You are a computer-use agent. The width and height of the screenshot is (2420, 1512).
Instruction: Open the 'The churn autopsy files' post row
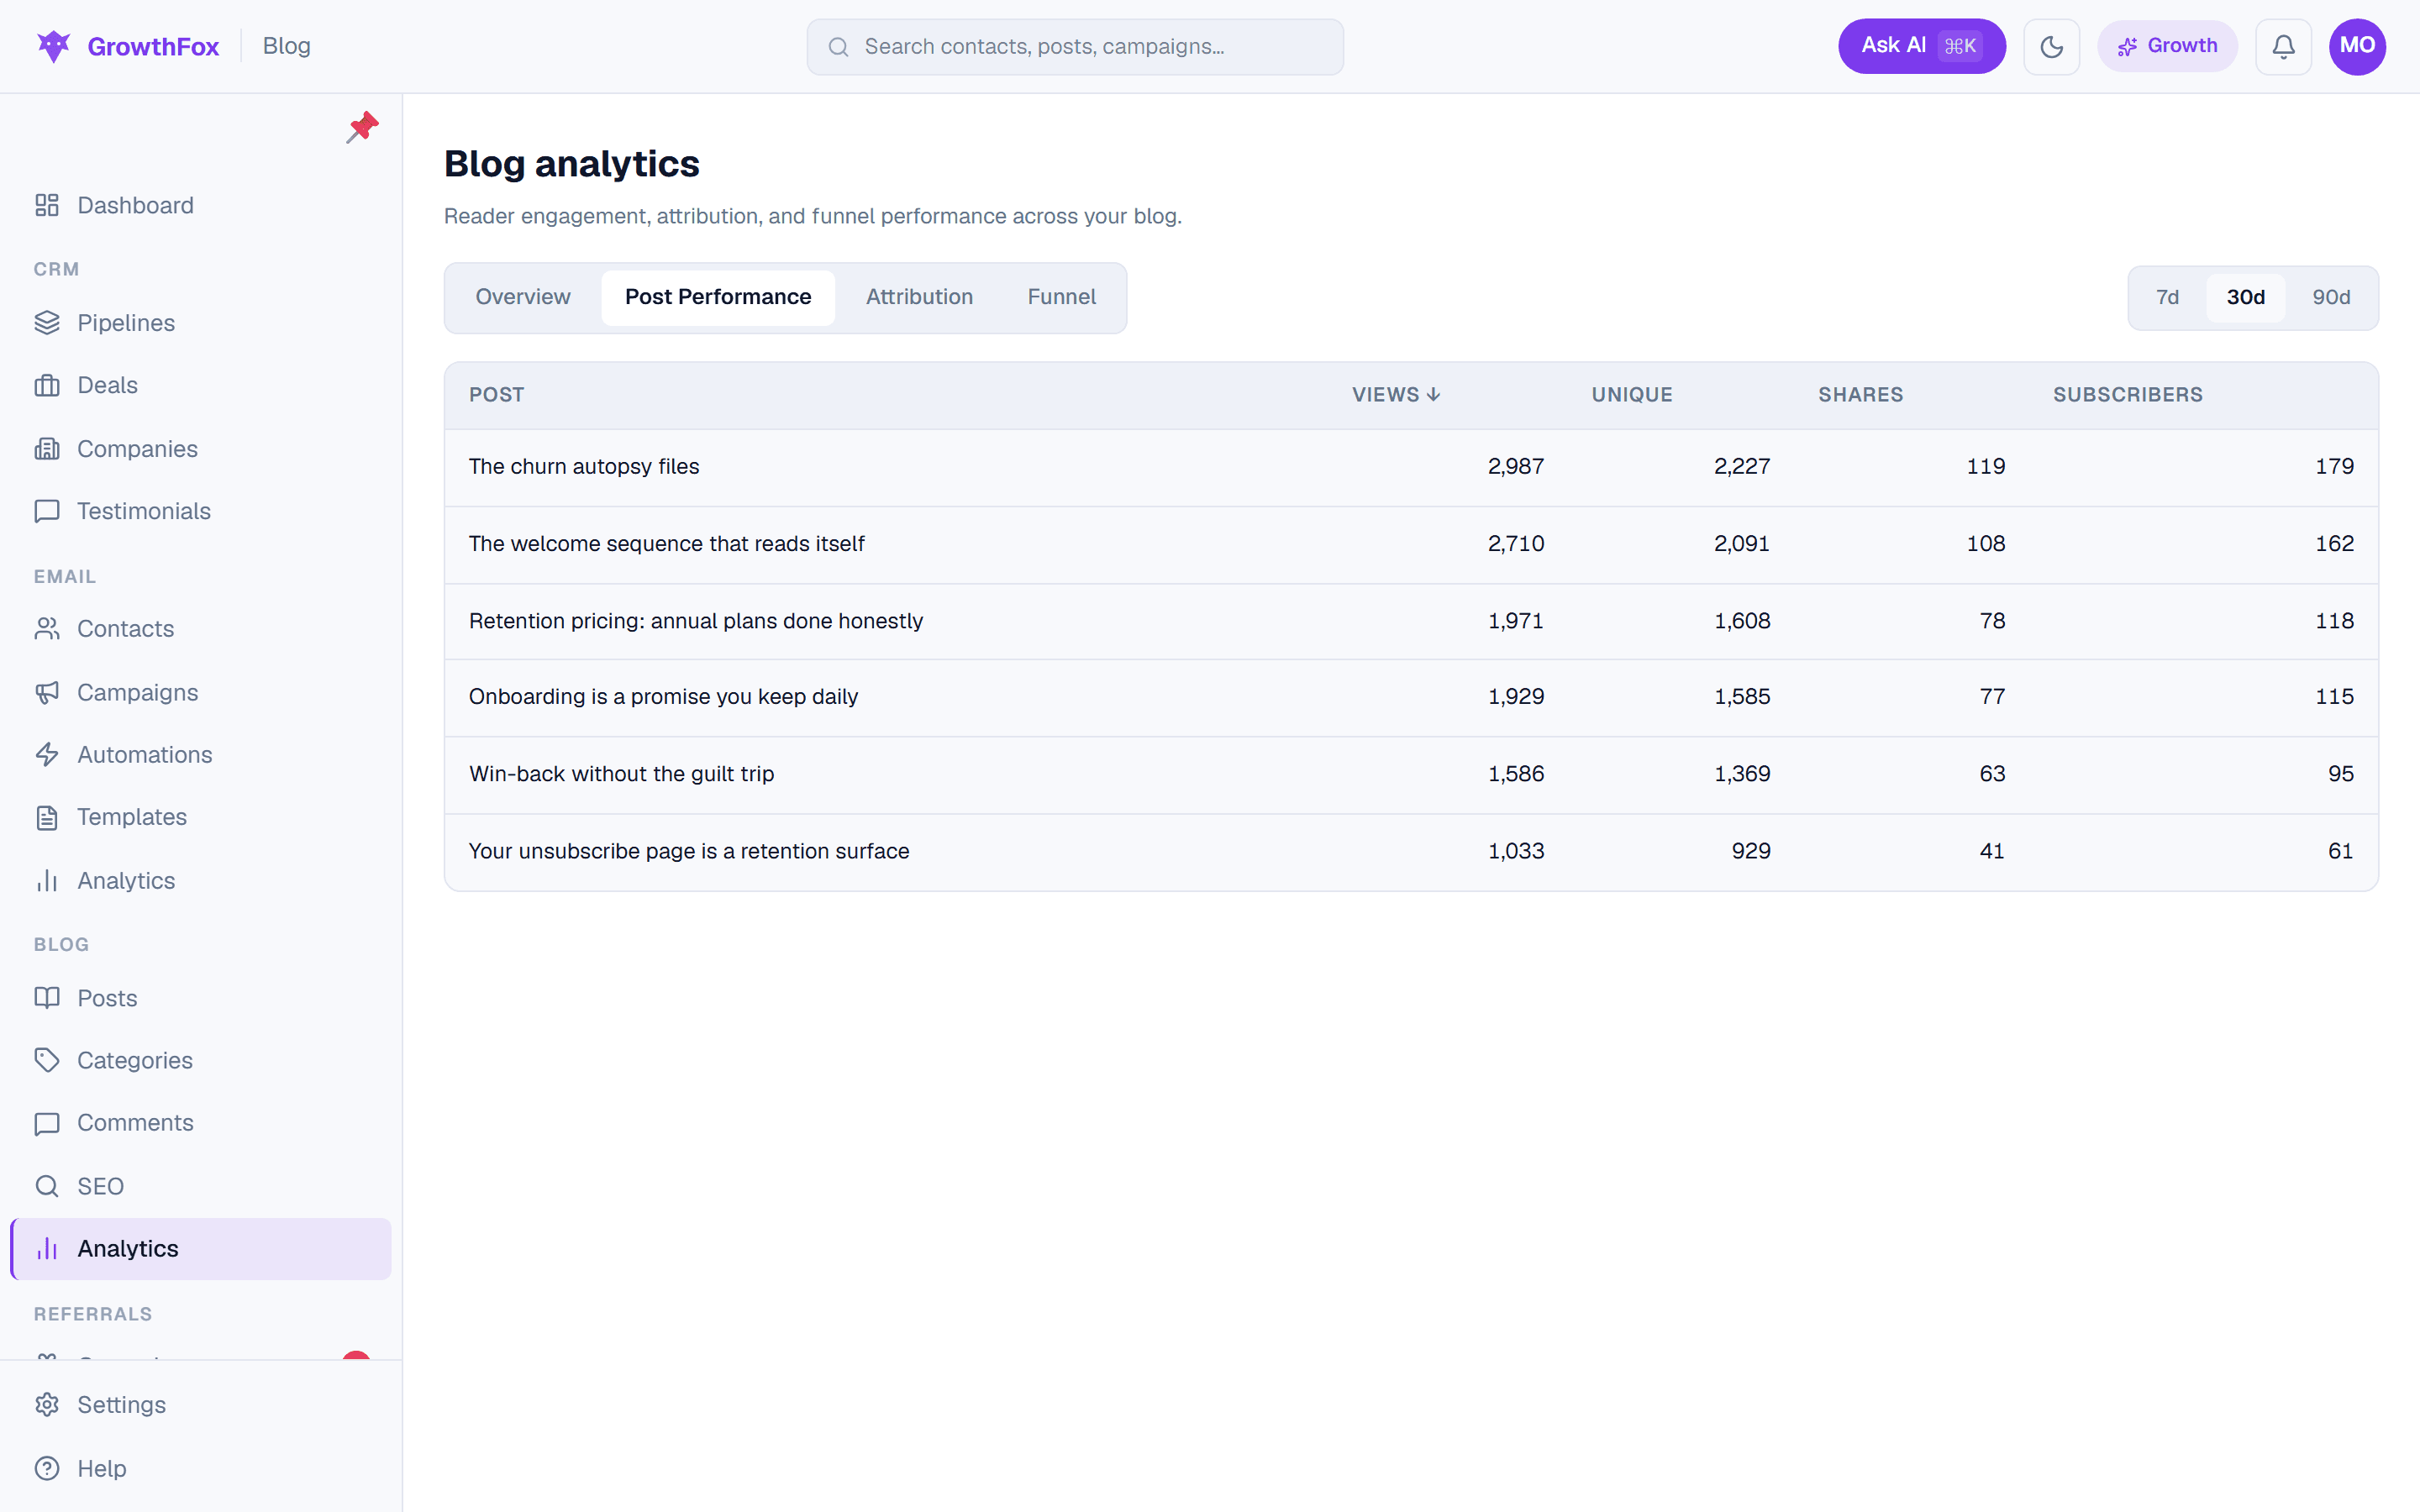click(x=1411, y=467)
